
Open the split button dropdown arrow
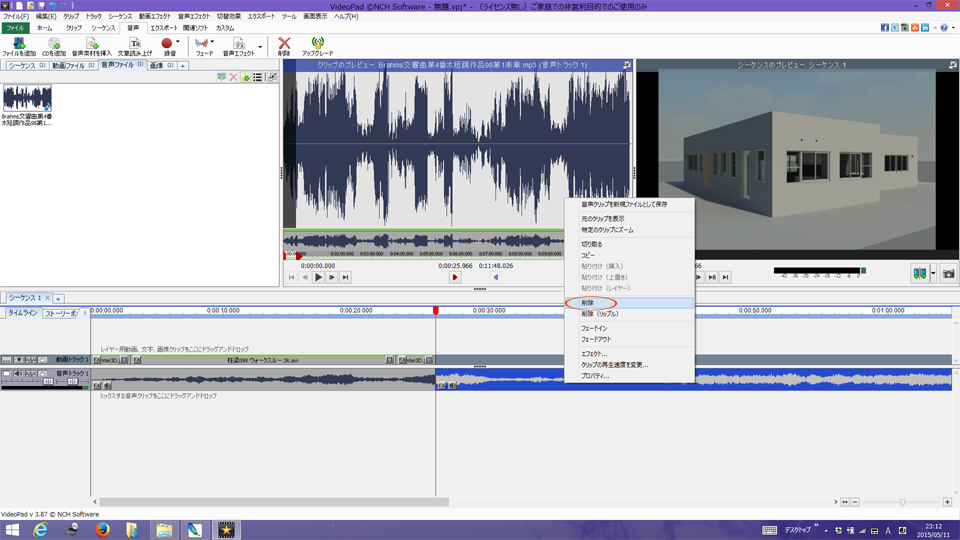pos(933,274)
